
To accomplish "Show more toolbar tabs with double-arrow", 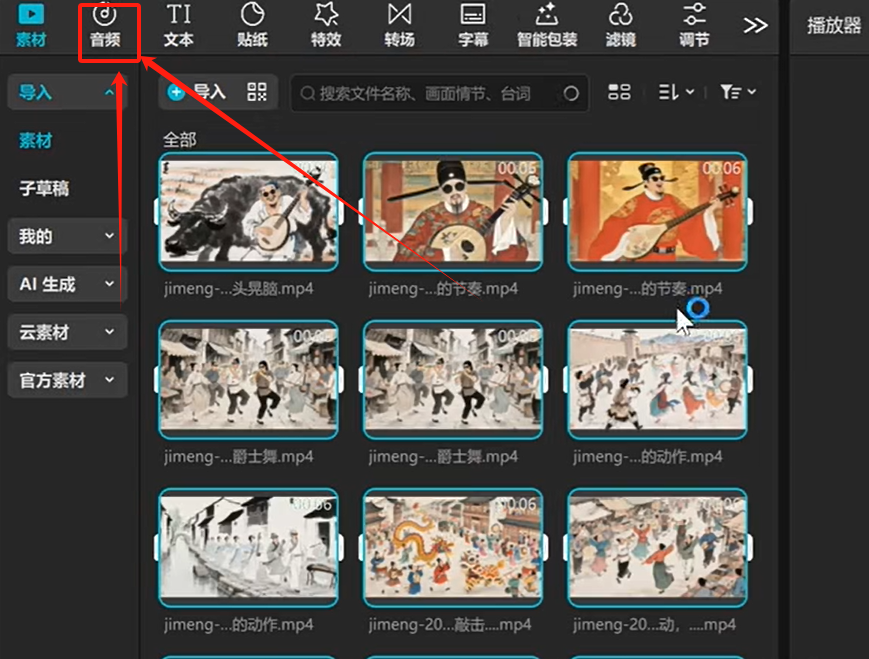I will click(755, 25).
